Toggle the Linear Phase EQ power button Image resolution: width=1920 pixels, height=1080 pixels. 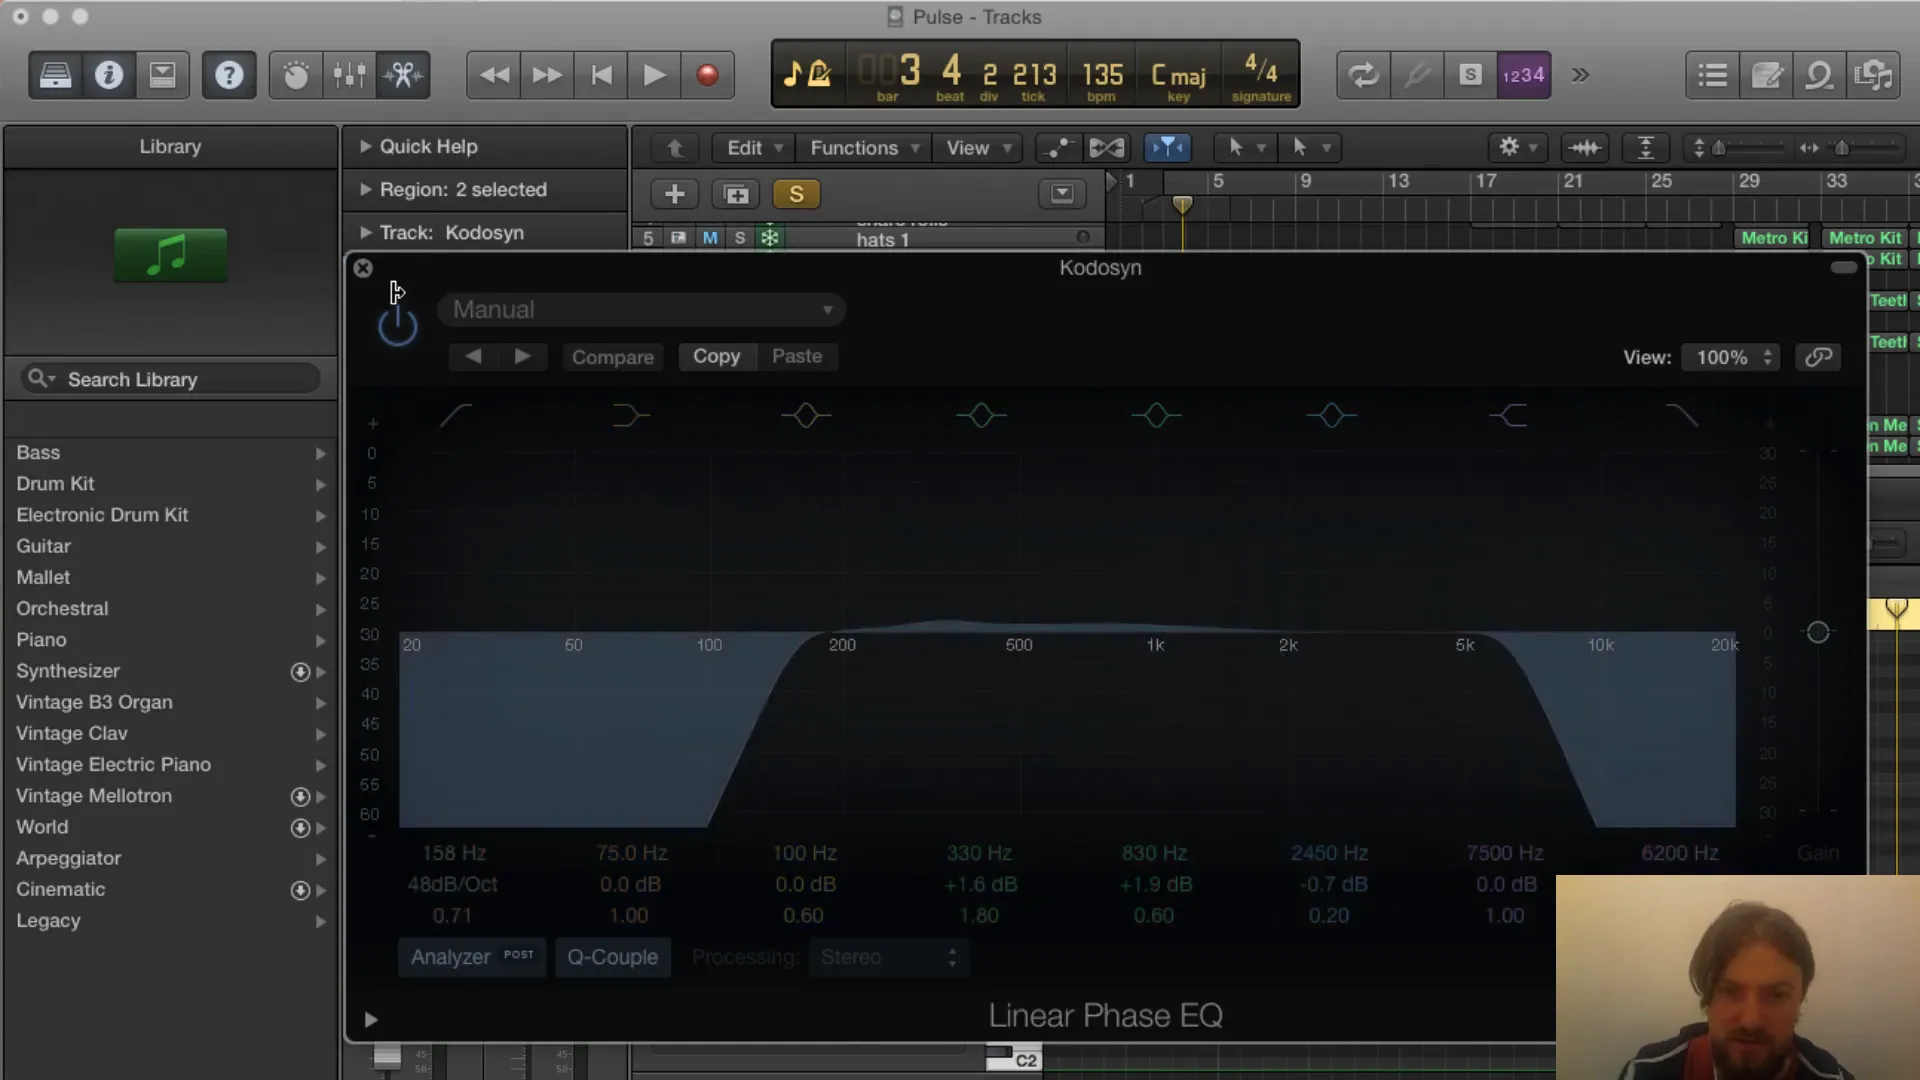point(397,326)
